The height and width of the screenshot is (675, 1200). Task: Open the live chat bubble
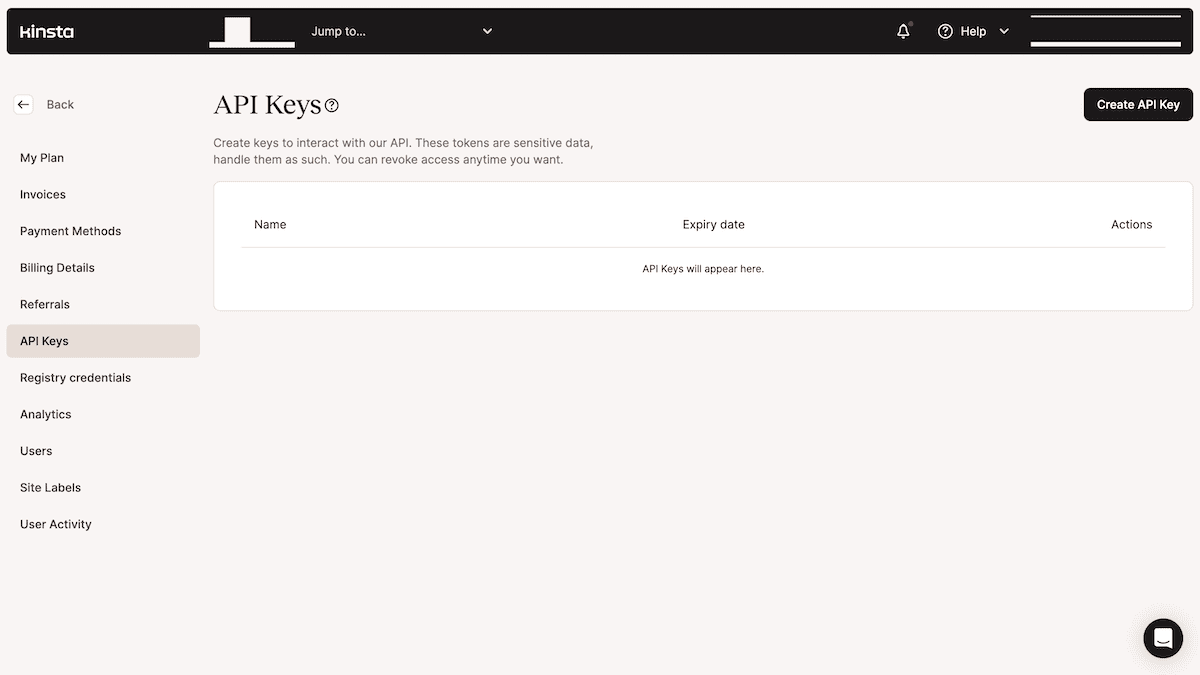pos(1163,637)
